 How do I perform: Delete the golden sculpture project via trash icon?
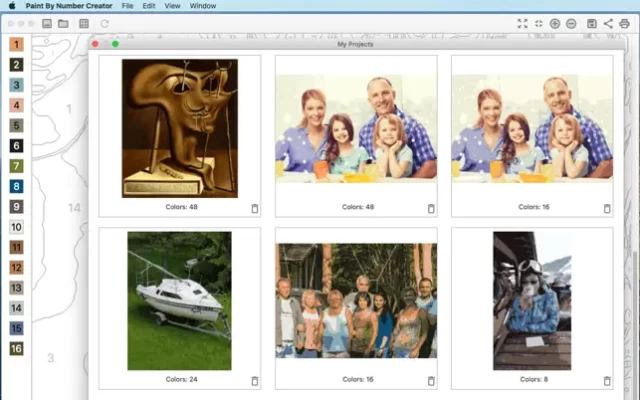point(254,208)
